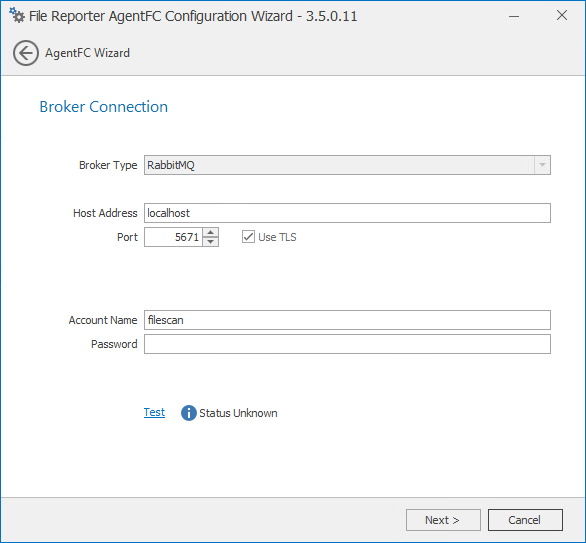Cancel the wizard setup
Viewport: 586px width, 543px height.
pos(525,520)
